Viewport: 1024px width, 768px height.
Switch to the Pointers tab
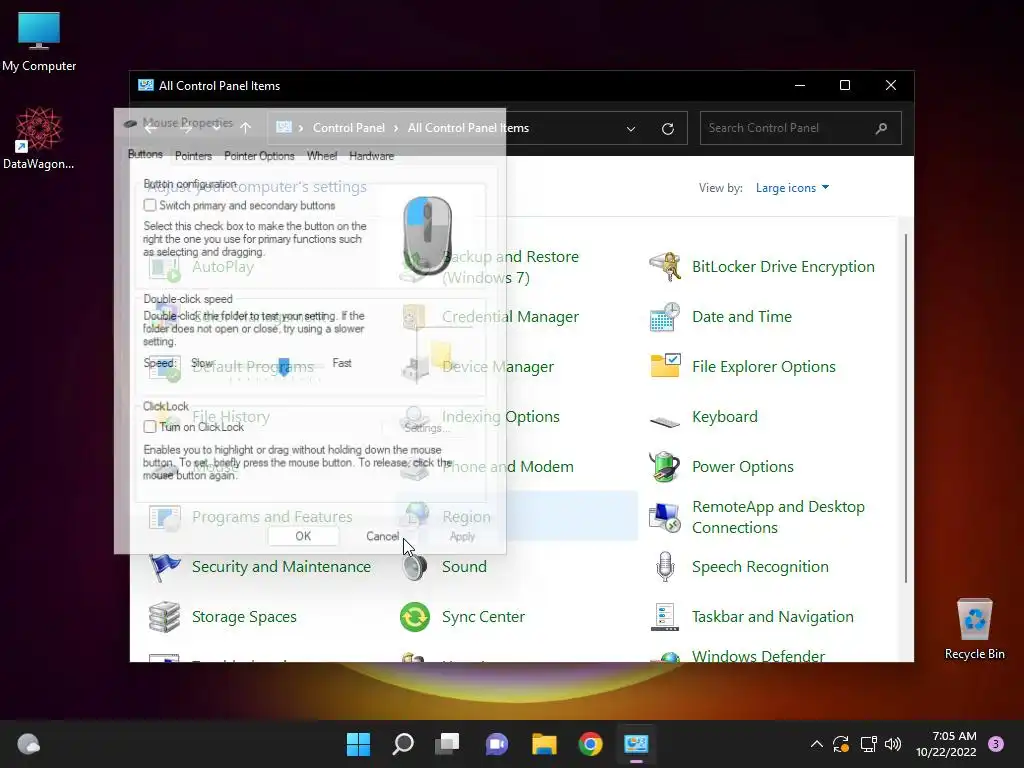(193, 156)
